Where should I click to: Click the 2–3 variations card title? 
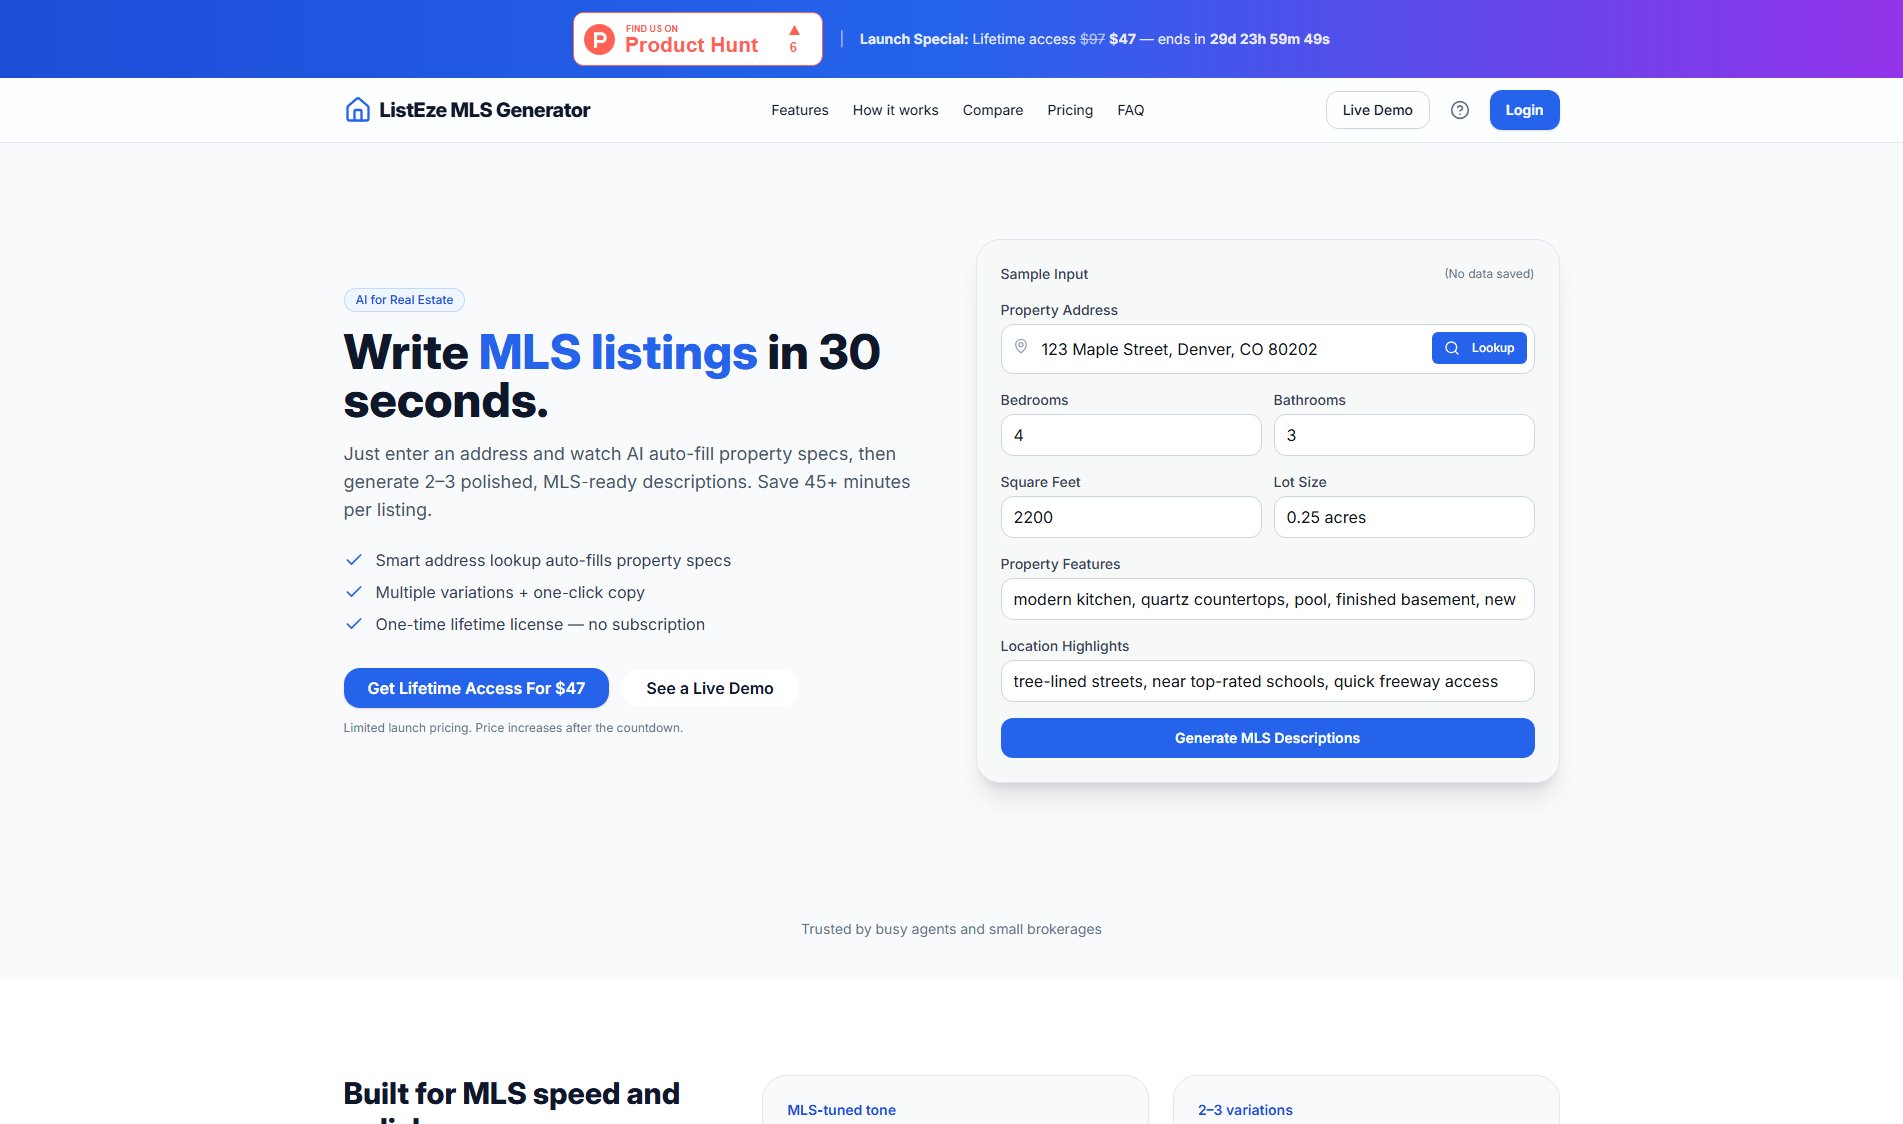[1245, 1110]
